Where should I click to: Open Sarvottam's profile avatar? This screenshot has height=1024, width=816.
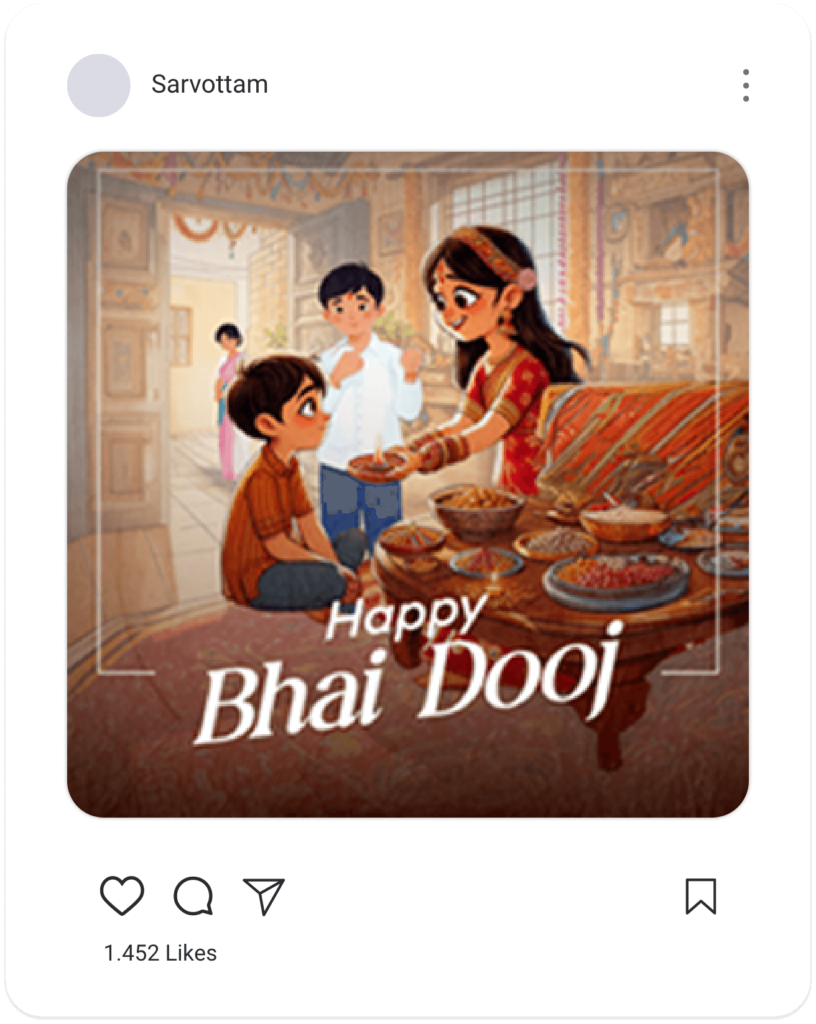(x=99, y=86)
